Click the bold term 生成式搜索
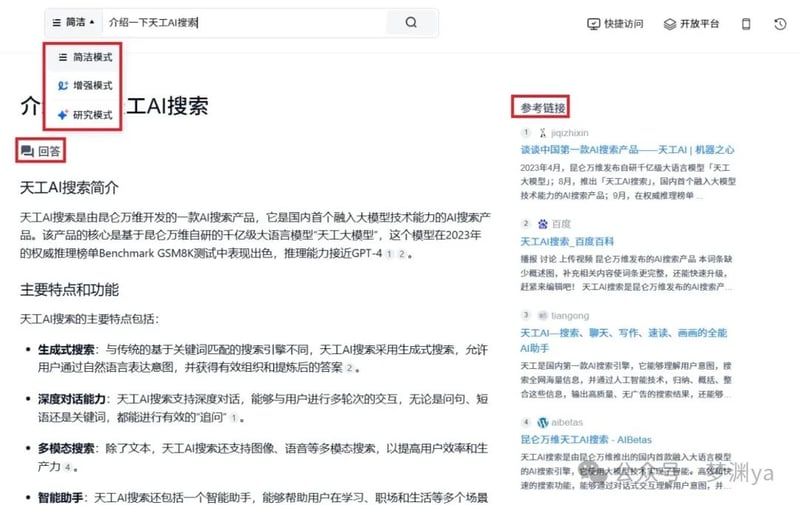 [66, 350]
